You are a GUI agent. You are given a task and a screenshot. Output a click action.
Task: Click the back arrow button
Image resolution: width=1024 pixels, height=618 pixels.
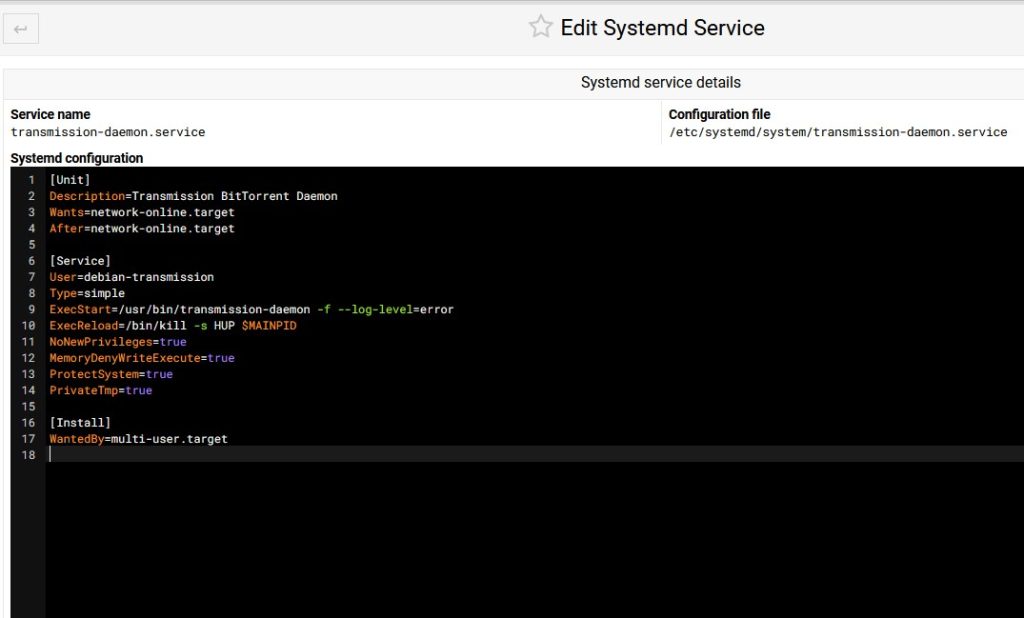tap(20, 29)
